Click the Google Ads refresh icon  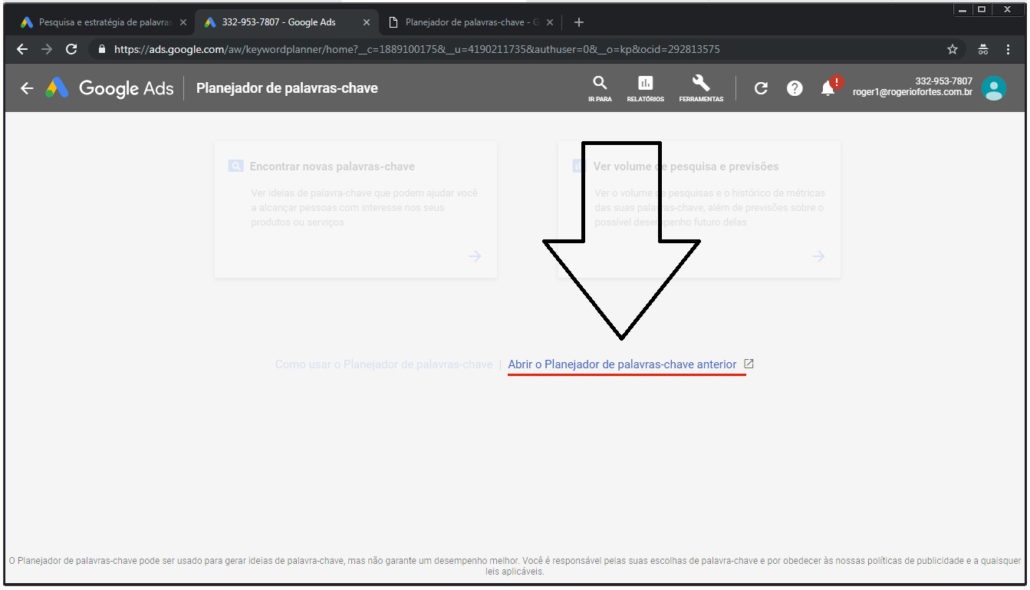pyautogui.click(x=761, y=88)
